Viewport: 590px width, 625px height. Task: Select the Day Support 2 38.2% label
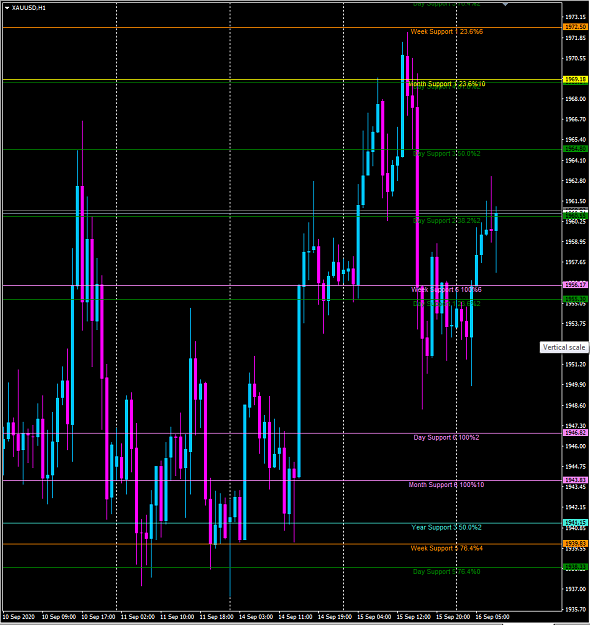click(446, 221)
